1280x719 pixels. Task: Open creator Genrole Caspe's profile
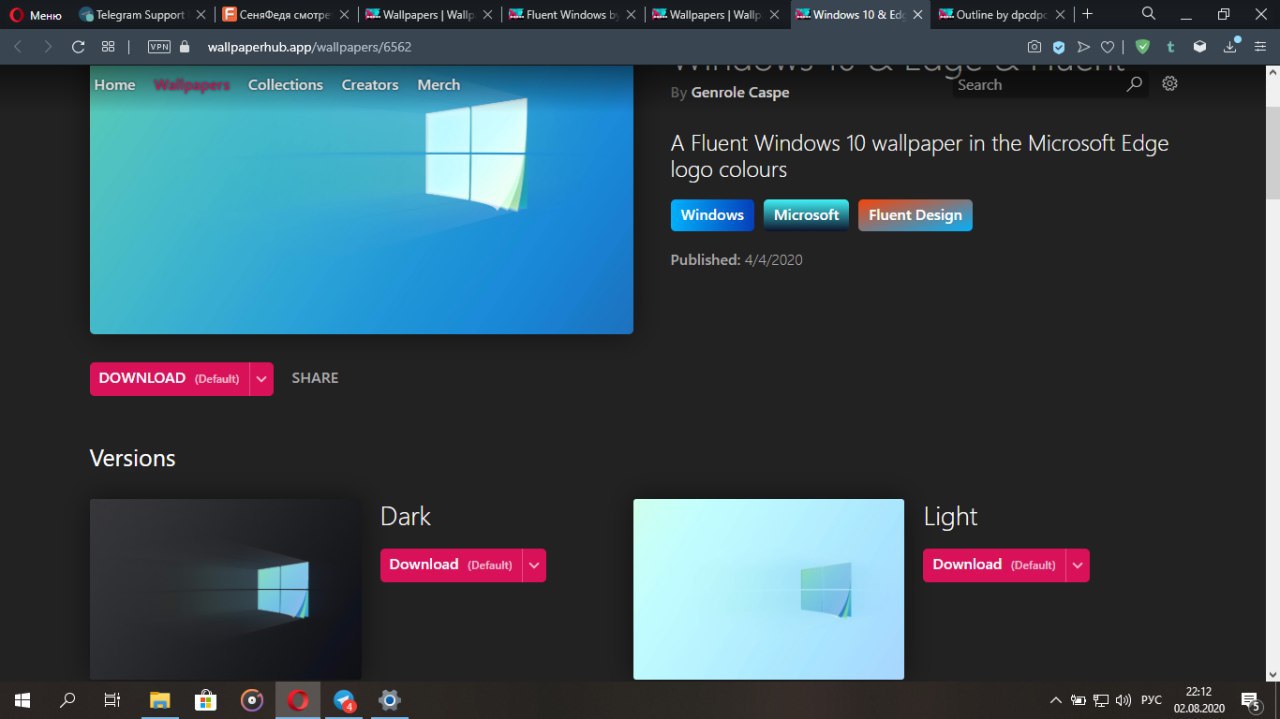pyautogui.click(x=740, y=92)
